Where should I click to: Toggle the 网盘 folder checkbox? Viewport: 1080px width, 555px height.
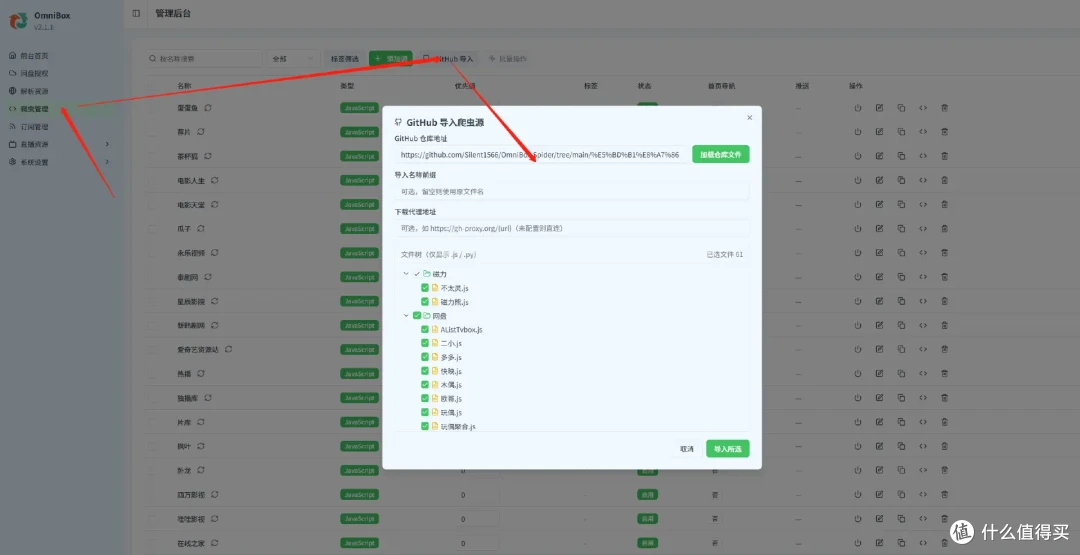(x=417, y=315)
